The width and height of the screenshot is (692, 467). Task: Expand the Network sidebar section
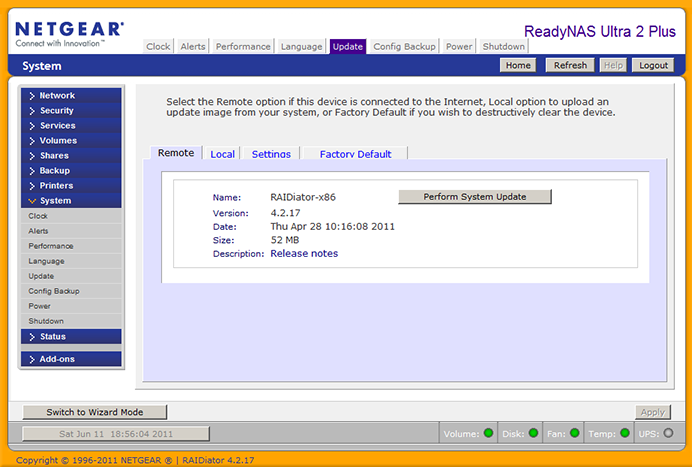coord(71,95)
